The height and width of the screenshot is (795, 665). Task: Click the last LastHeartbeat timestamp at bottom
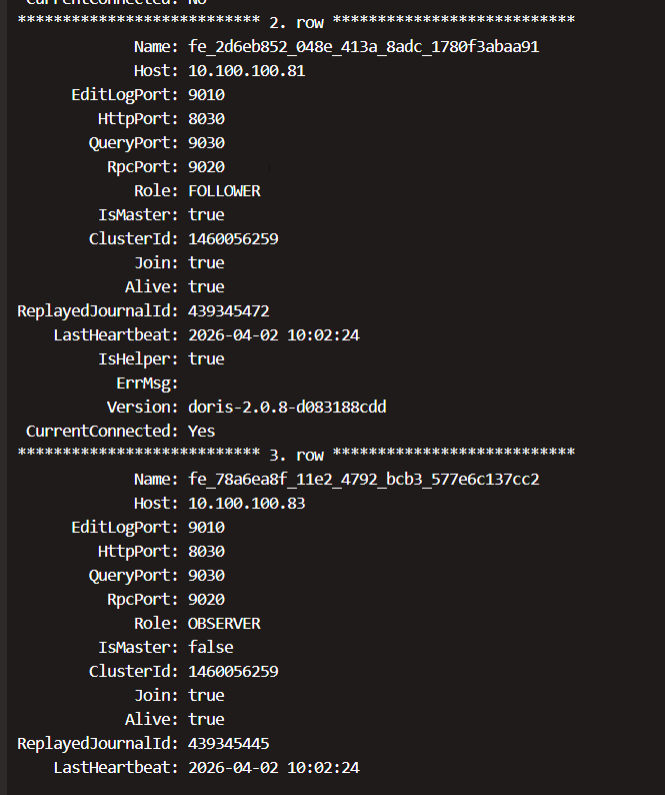pos(273,767)
